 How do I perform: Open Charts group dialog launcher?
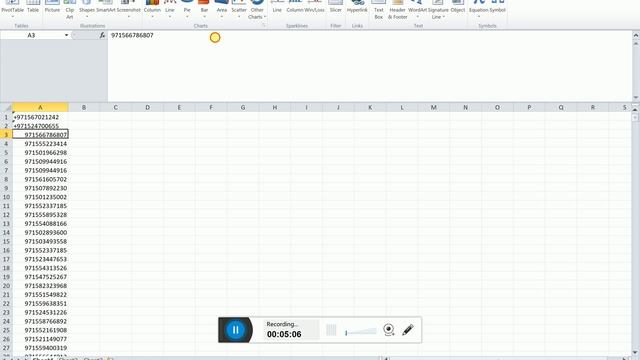tap(264, 25)
